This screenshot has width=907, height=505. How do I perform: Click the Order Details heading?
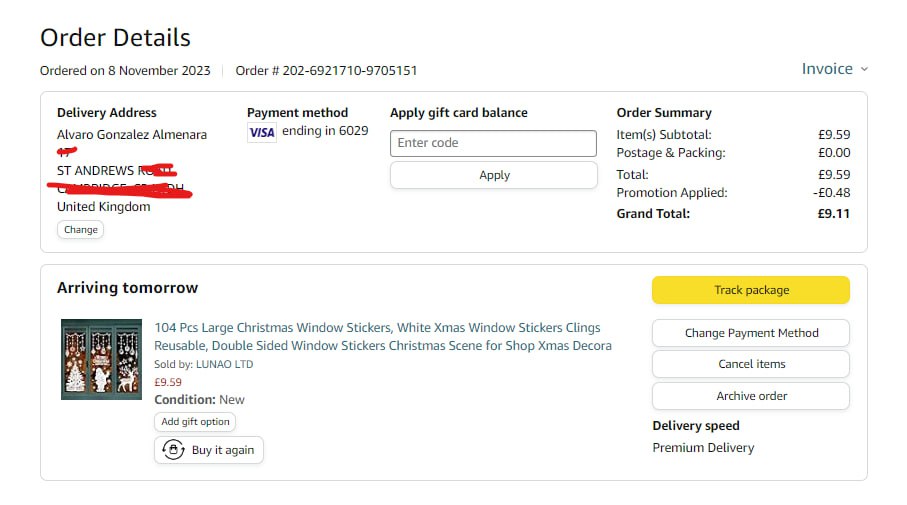(115, 38)
